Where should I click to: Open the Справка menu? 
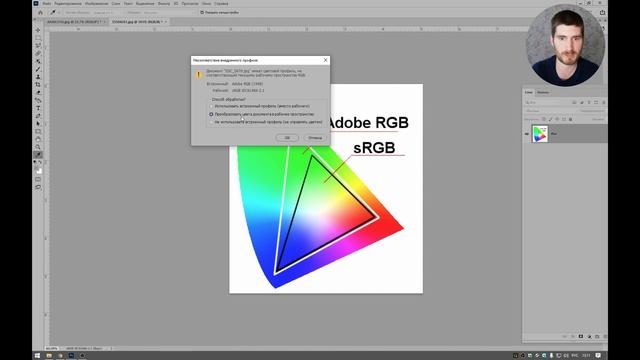coord(221,4)
